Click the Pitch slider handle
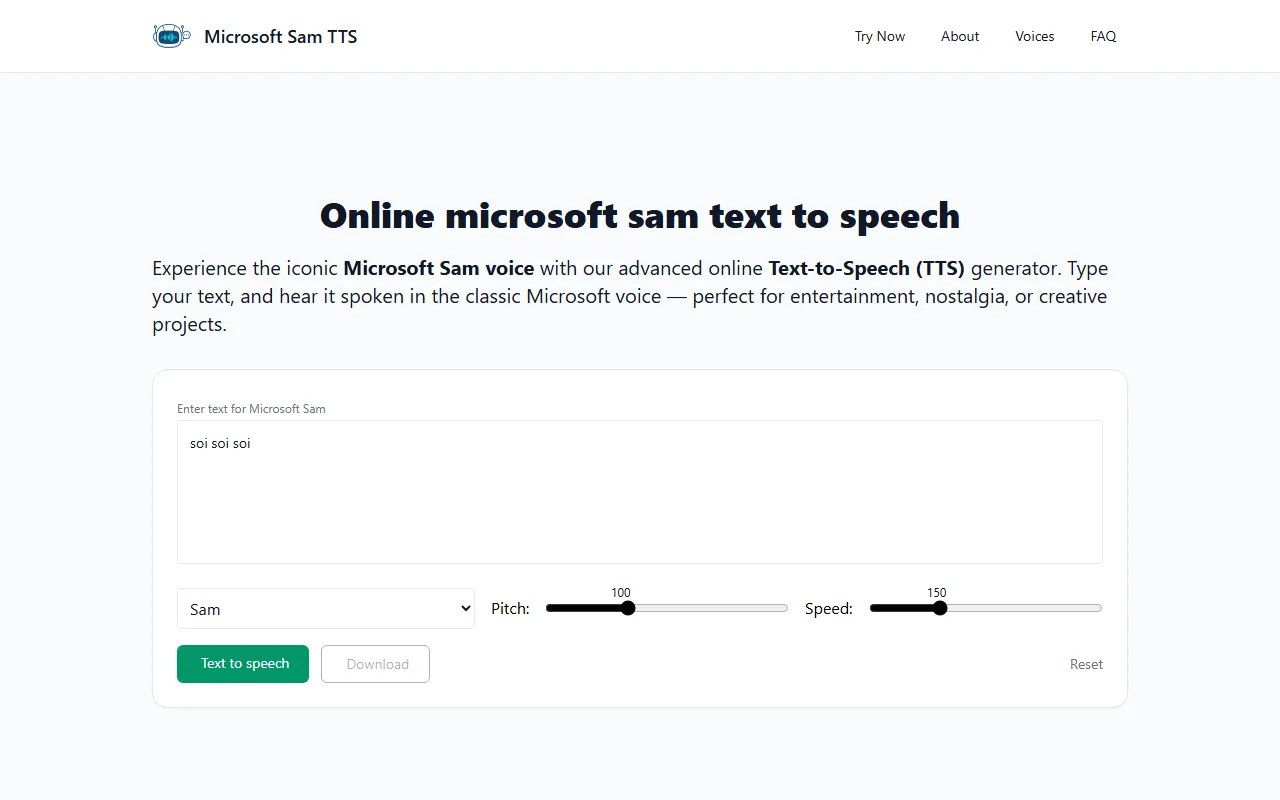Viewport: 1280px width, 800px height. point(628,608)
